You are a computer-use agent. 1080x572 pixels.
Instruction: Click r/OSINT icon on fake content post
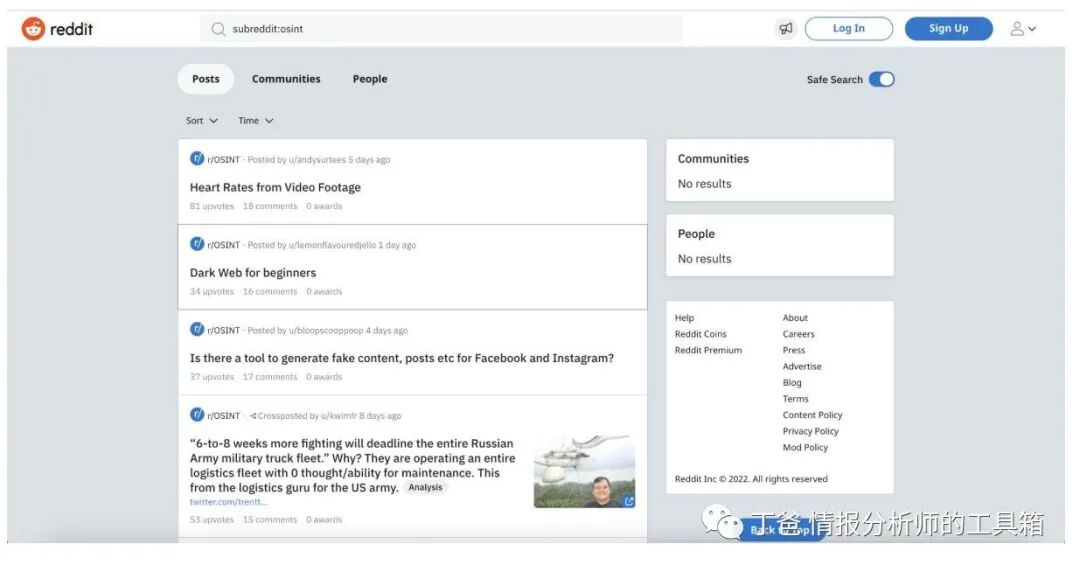click(x=197, y=329)
